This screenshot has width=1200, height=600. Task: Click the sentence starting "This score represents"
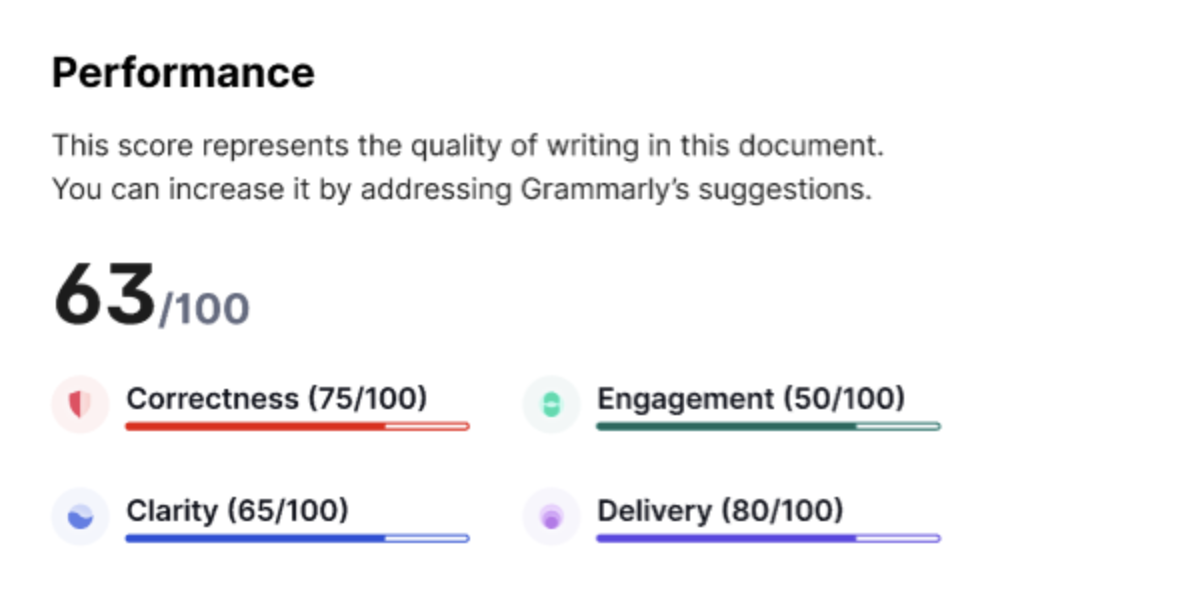click(468, 146)
